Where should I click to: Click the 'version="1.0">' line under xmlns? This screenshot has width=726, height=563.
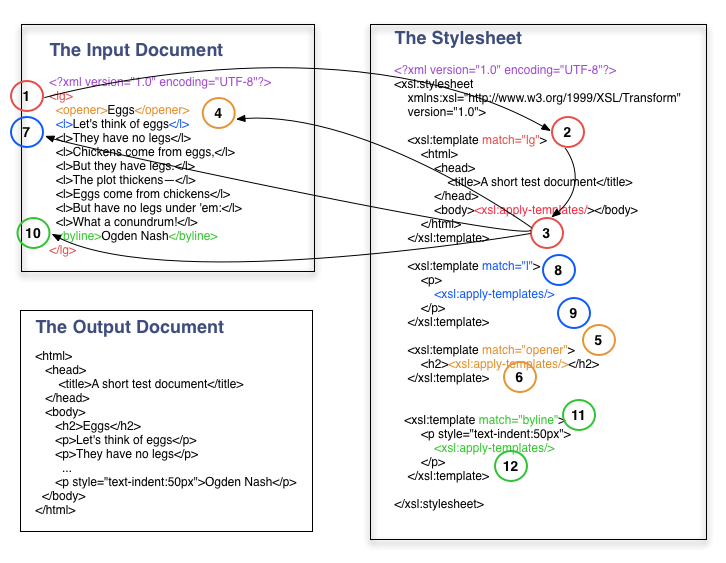coord(446,112)
